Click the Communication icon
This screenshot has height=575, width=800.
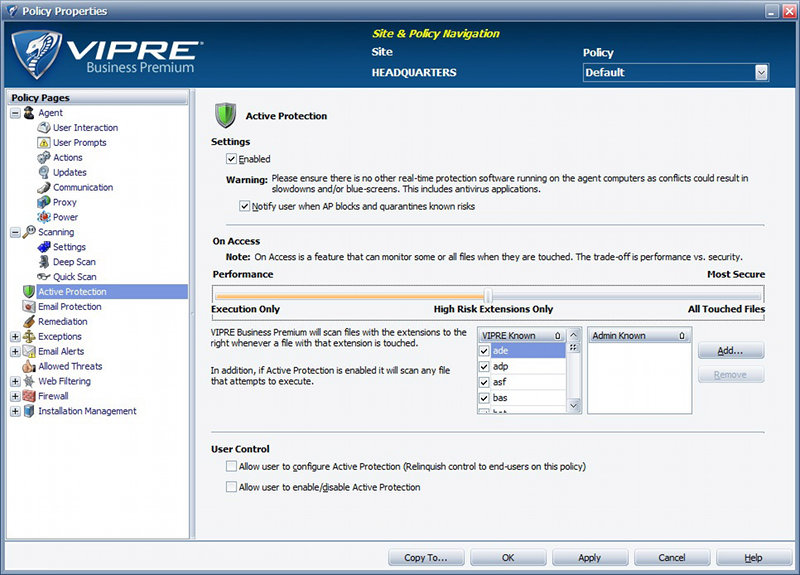tap(44, 187)
